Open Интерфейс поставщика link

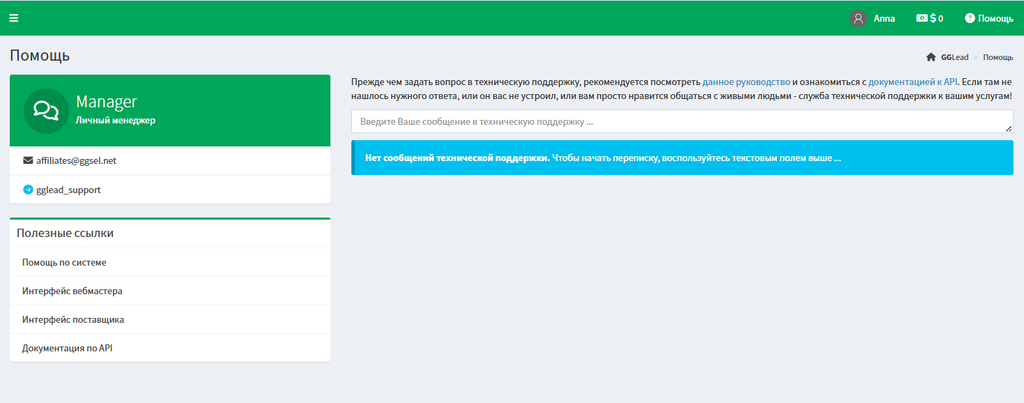(x=73, y=319)
